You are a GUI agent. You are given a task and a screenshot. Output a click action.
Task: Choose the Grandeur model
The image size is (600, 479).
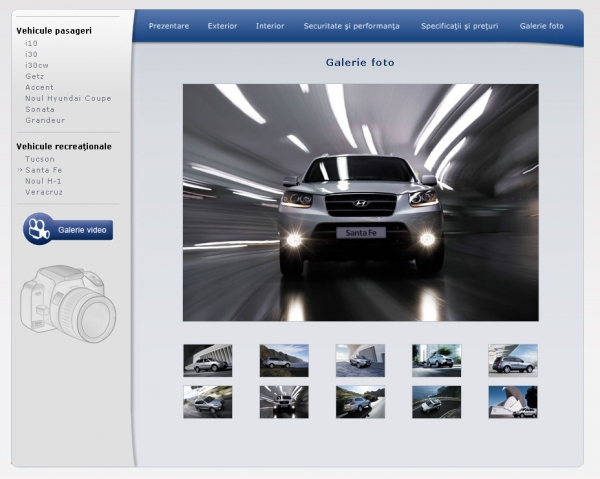(45, 120)
